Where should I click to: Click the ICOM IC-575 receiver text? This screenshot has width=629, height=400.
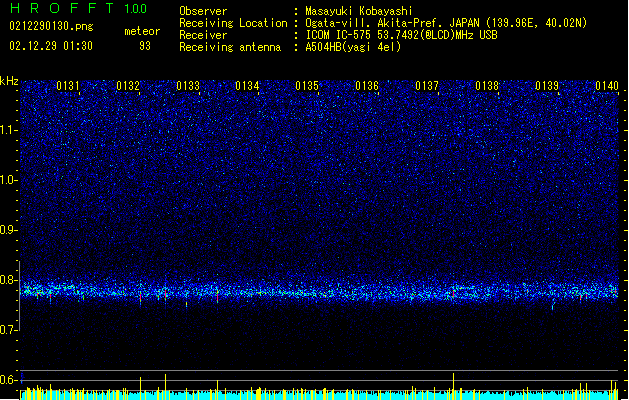(401, 35)
